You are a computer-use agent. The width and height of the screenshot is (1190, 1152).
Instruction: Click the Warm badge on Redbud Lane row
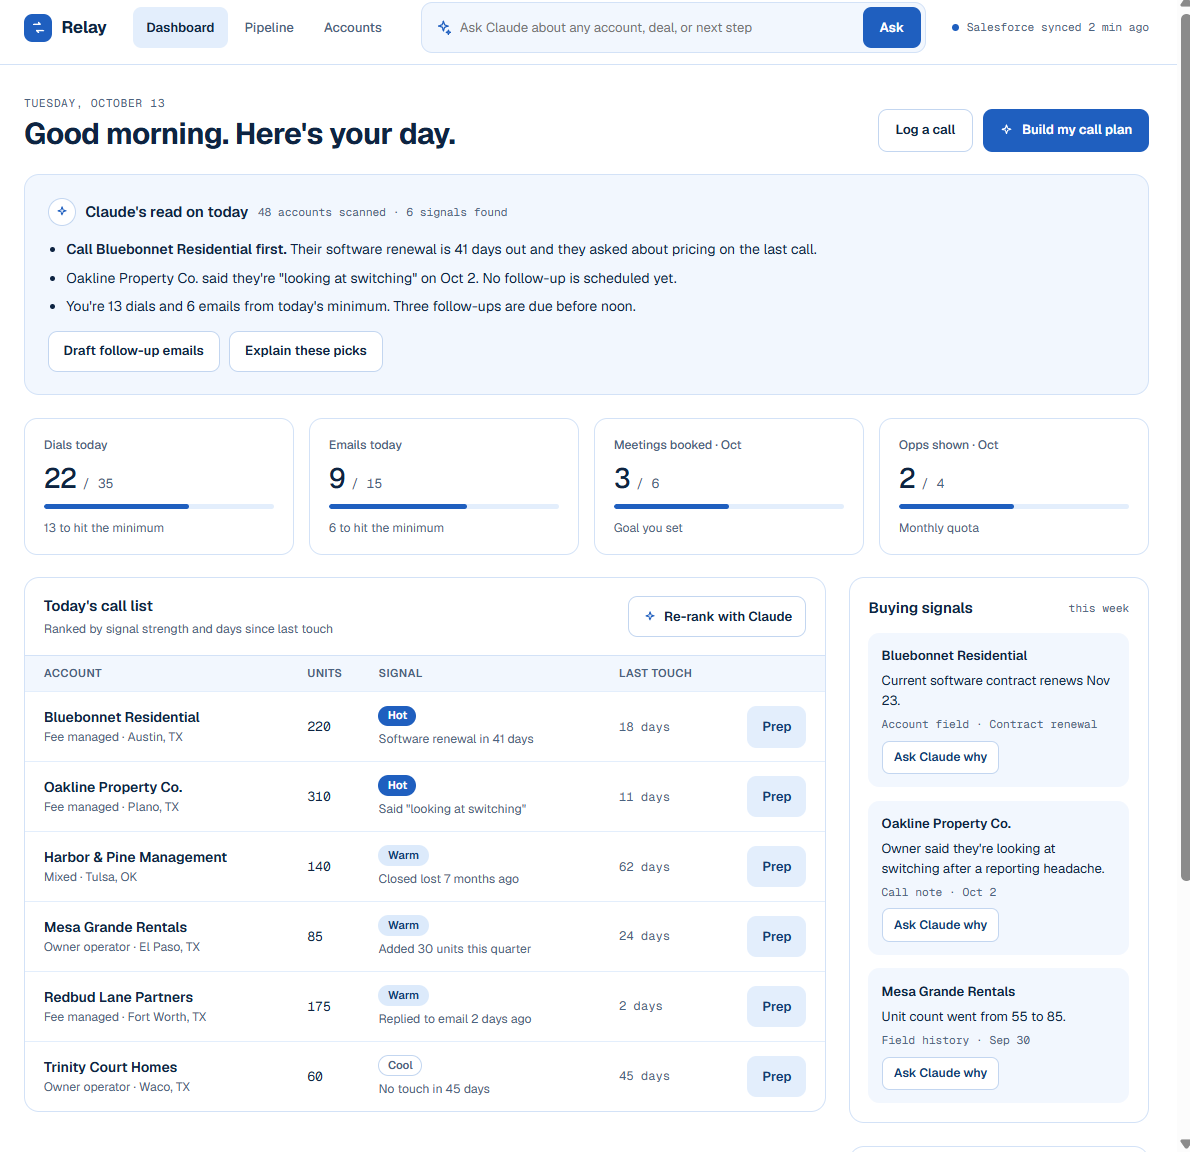pyautogui.click(x=403, y=994)
